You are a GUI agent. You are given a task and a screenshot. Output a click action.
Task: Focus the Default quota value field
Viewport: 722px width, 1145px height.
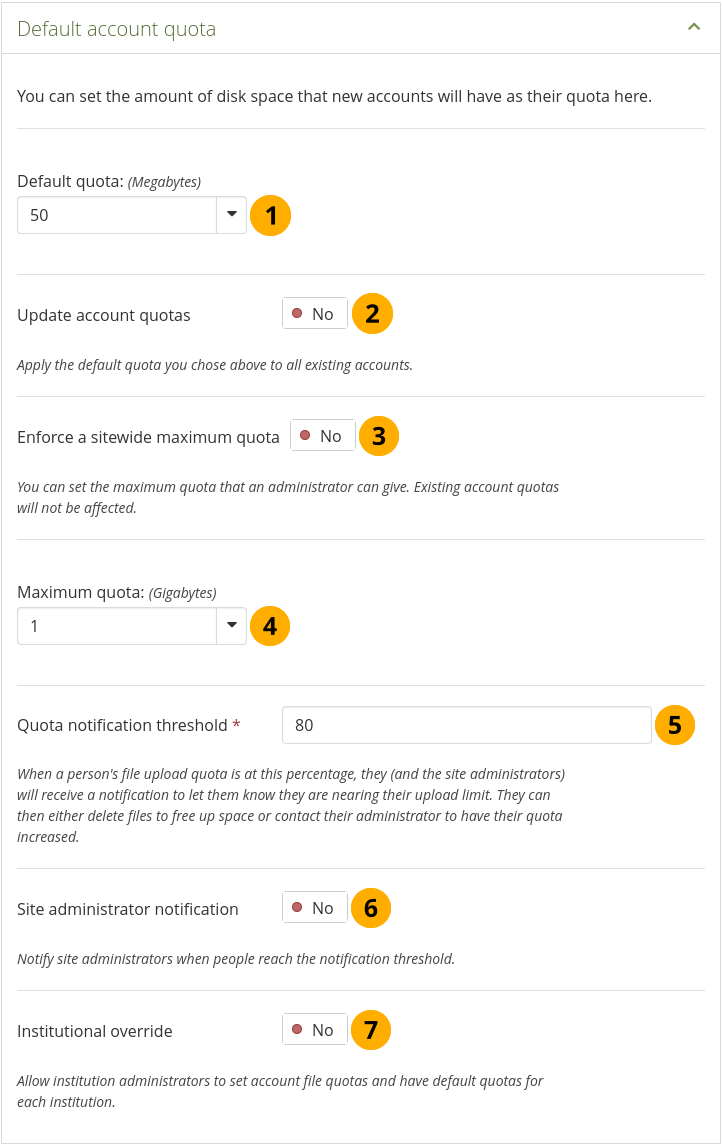pyautogui.click(x=117, y=214)
